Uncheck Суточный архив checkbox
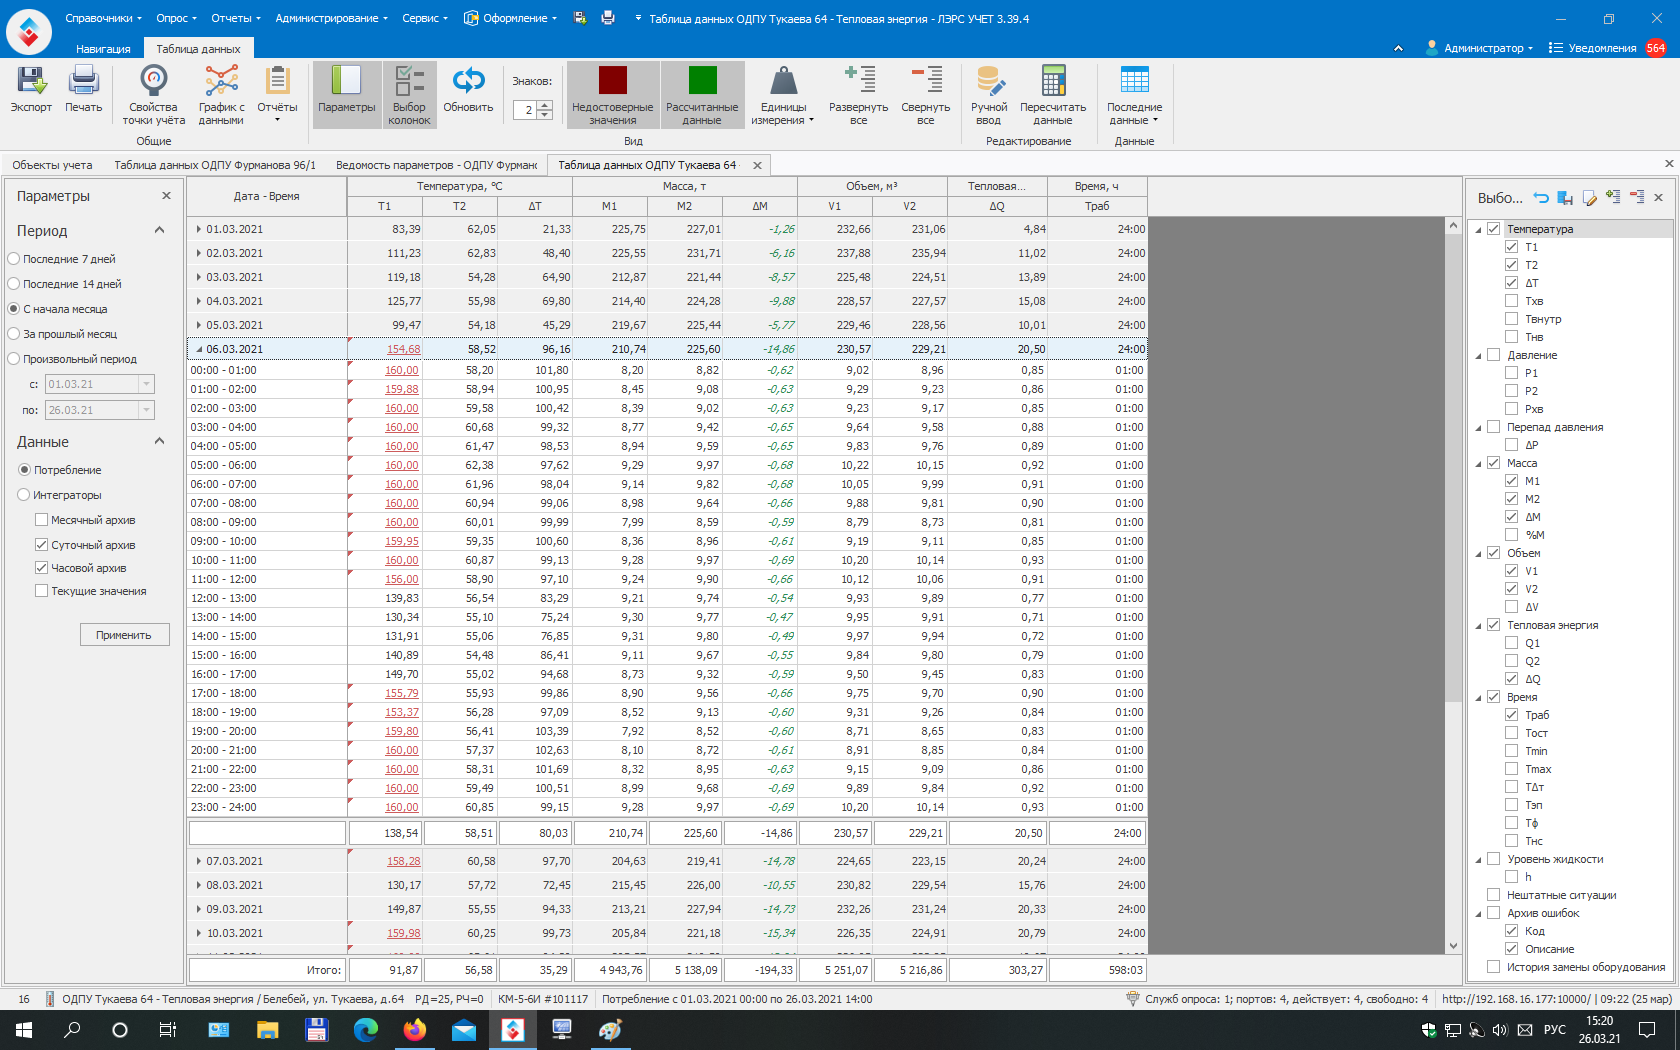Viewport: 1680px width, 1050px height. coord(41,545)
